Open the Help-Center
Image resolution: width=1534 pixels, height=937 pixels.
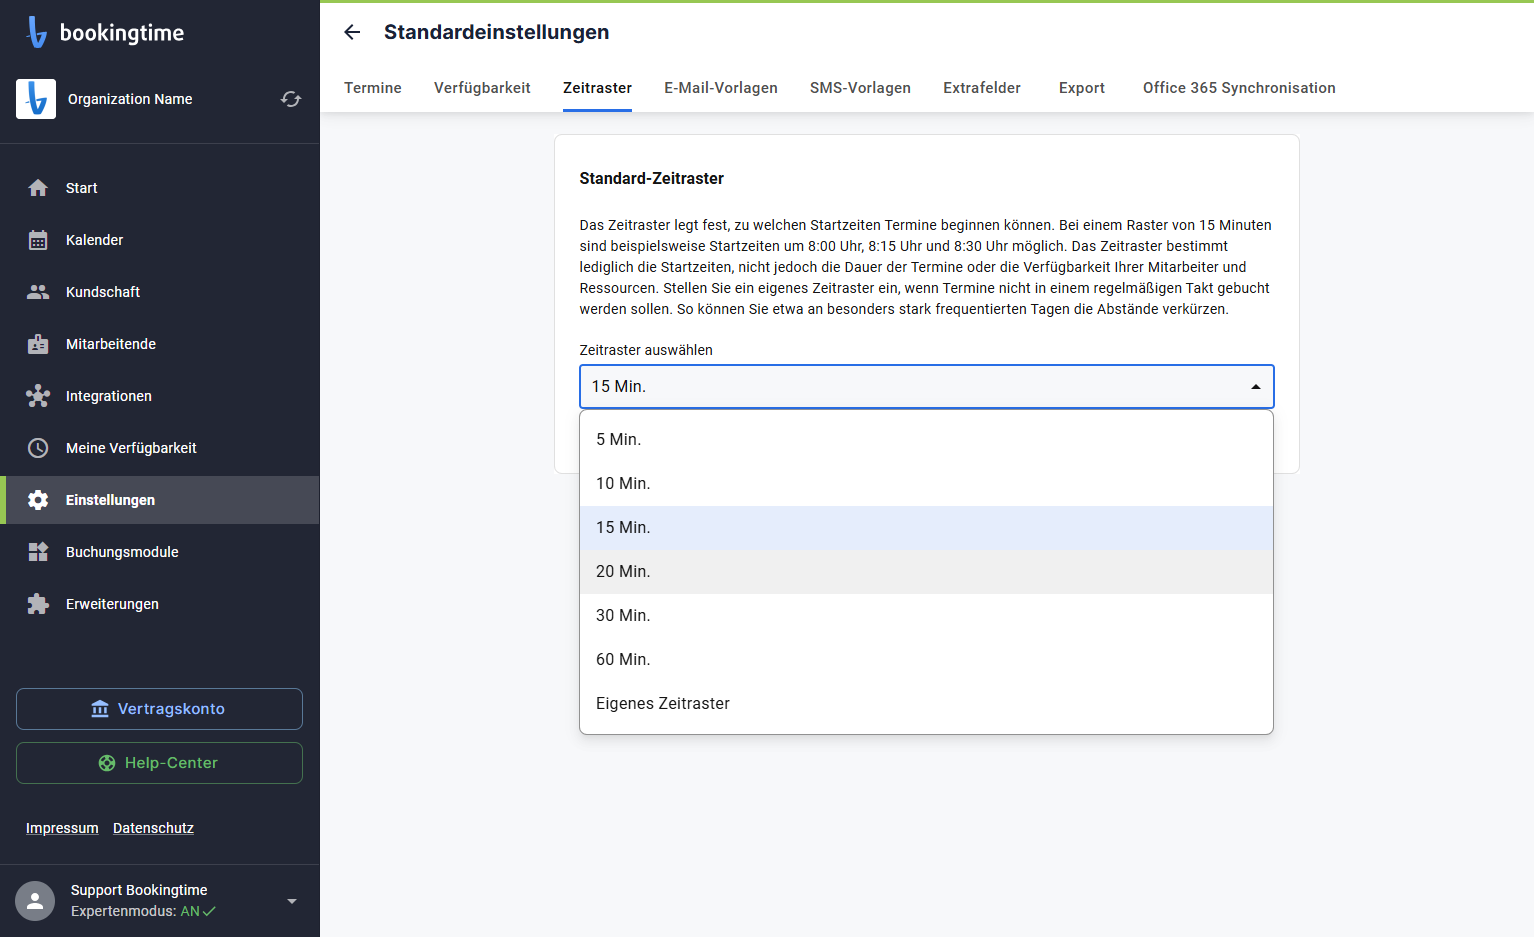[x=159, y=763]
